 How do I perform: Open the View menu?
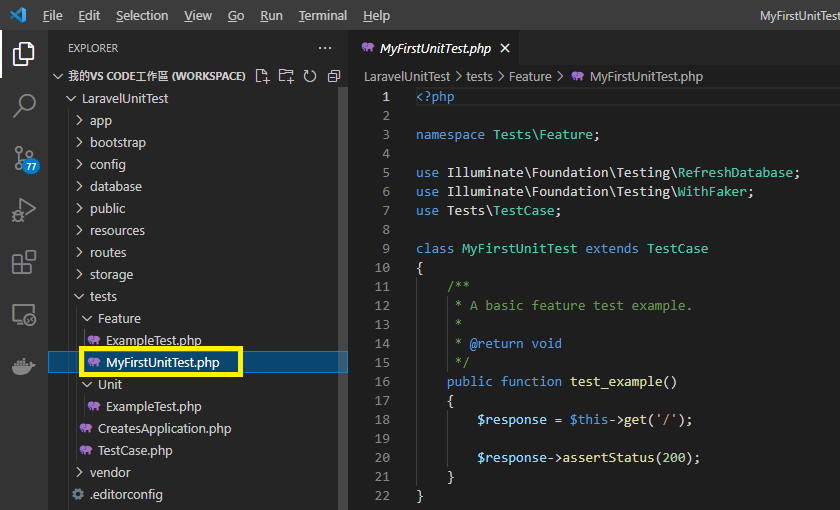click(x=198, y=16)
